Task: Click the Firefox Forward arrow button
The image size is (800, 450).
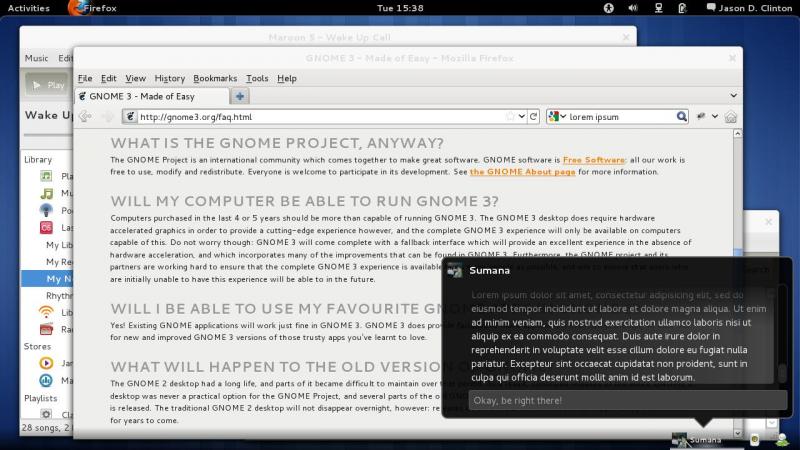Action: pos(108,117)
